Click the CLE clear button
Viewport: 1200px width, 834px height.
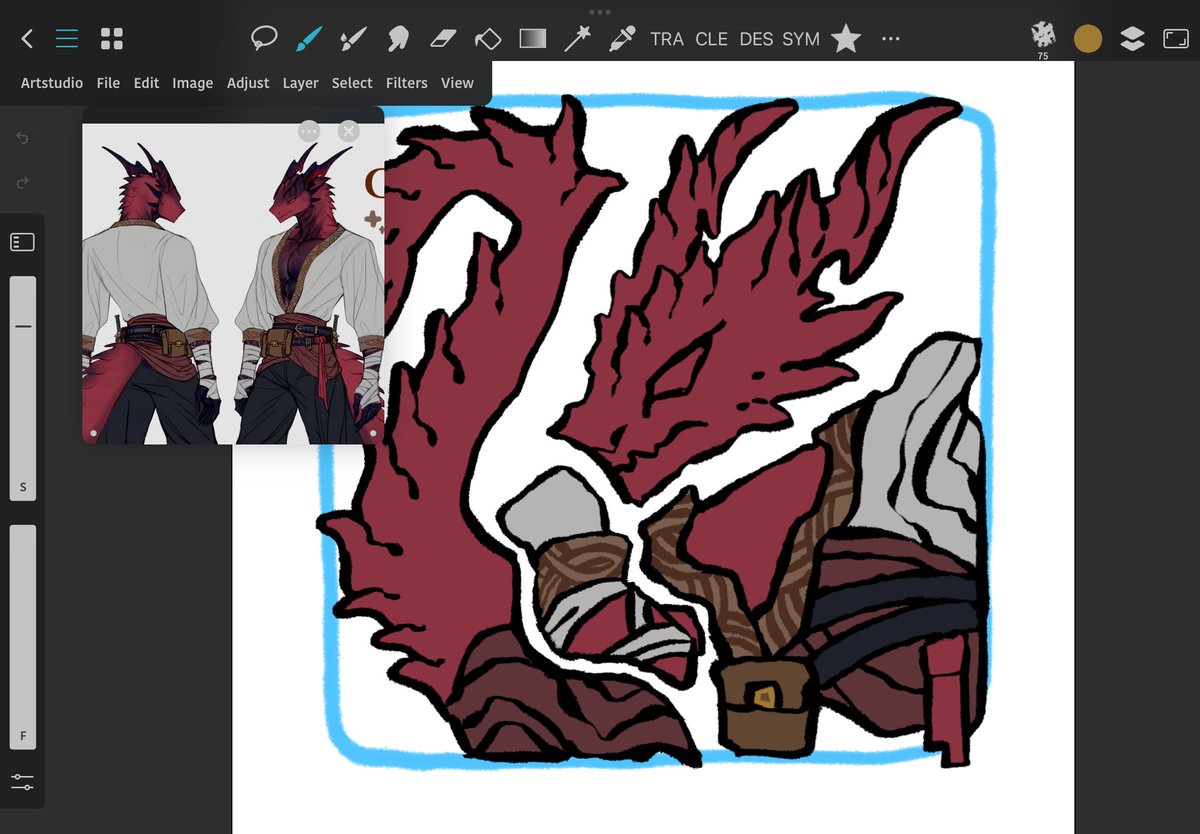click(712, 39)
